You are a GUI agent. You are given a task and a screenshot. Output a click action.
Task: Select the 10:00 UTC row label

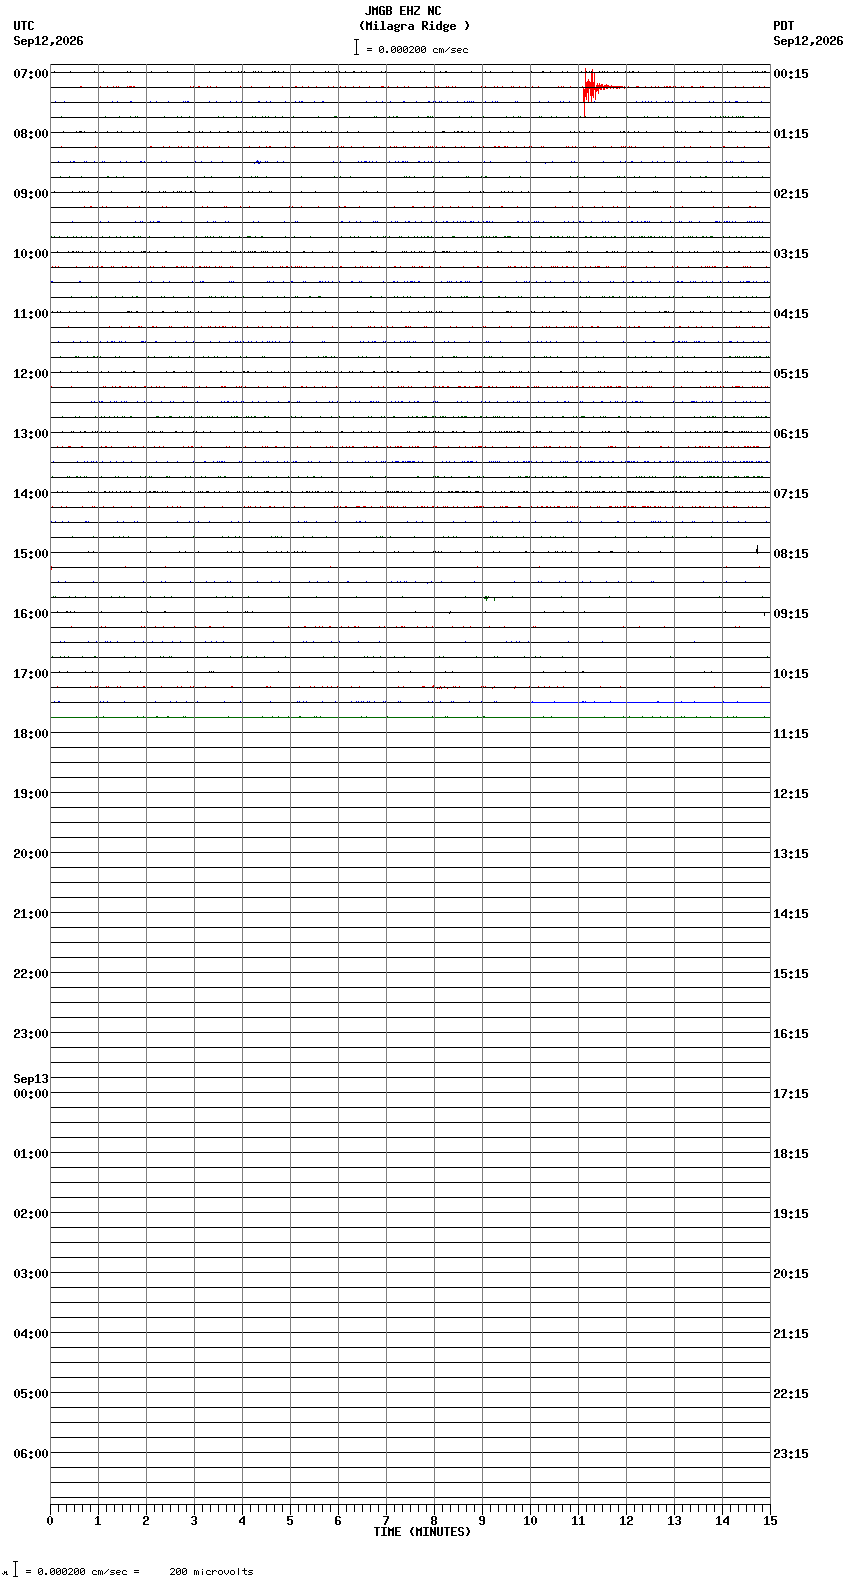[31, 254]
